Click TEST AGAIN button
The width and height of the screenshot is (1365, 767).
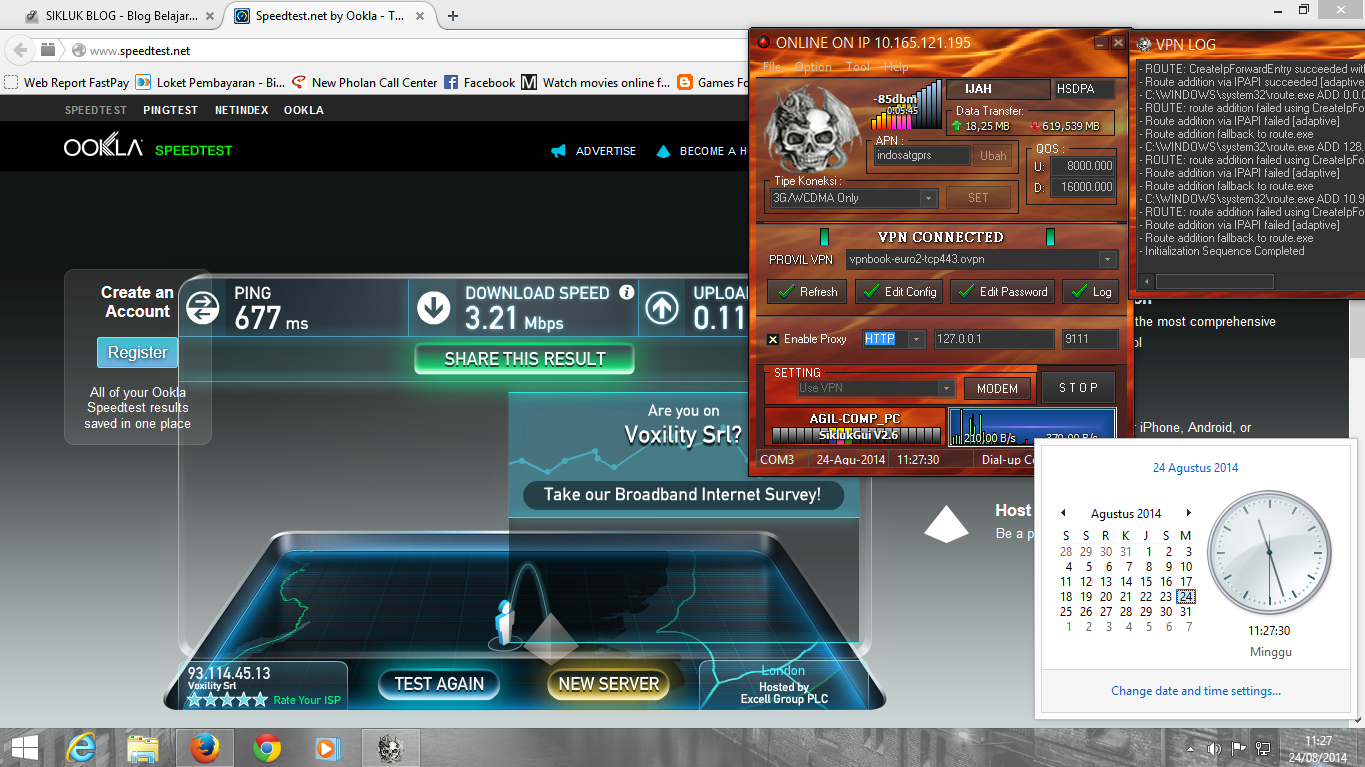(x=440, y=684)
